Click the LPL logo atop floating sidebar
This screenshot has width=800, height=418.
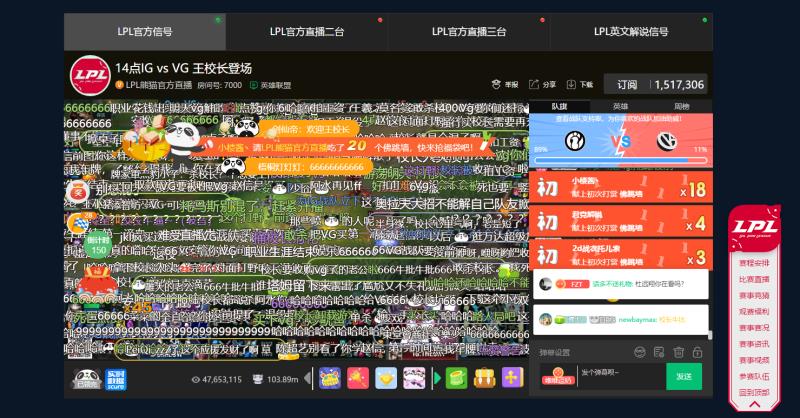click(x=754, y=227)
